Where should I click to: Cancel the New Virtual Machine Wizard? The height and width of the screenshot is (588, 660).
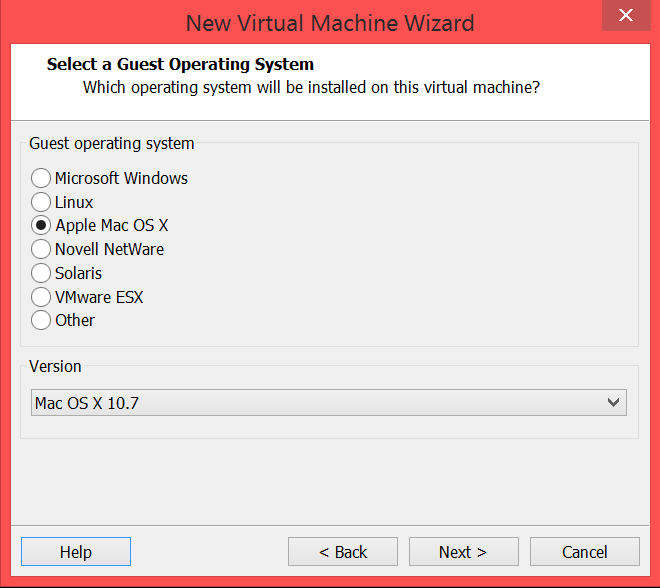tap(585, 552)
